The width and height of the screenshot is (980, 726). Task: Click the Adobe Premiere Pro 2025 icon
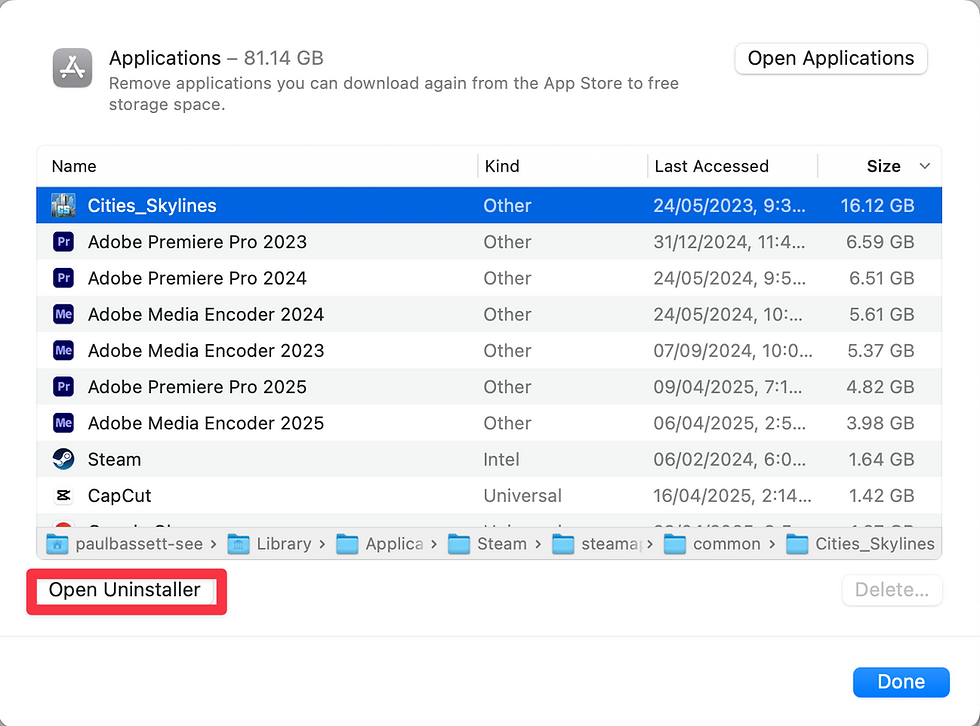point(64,387)
